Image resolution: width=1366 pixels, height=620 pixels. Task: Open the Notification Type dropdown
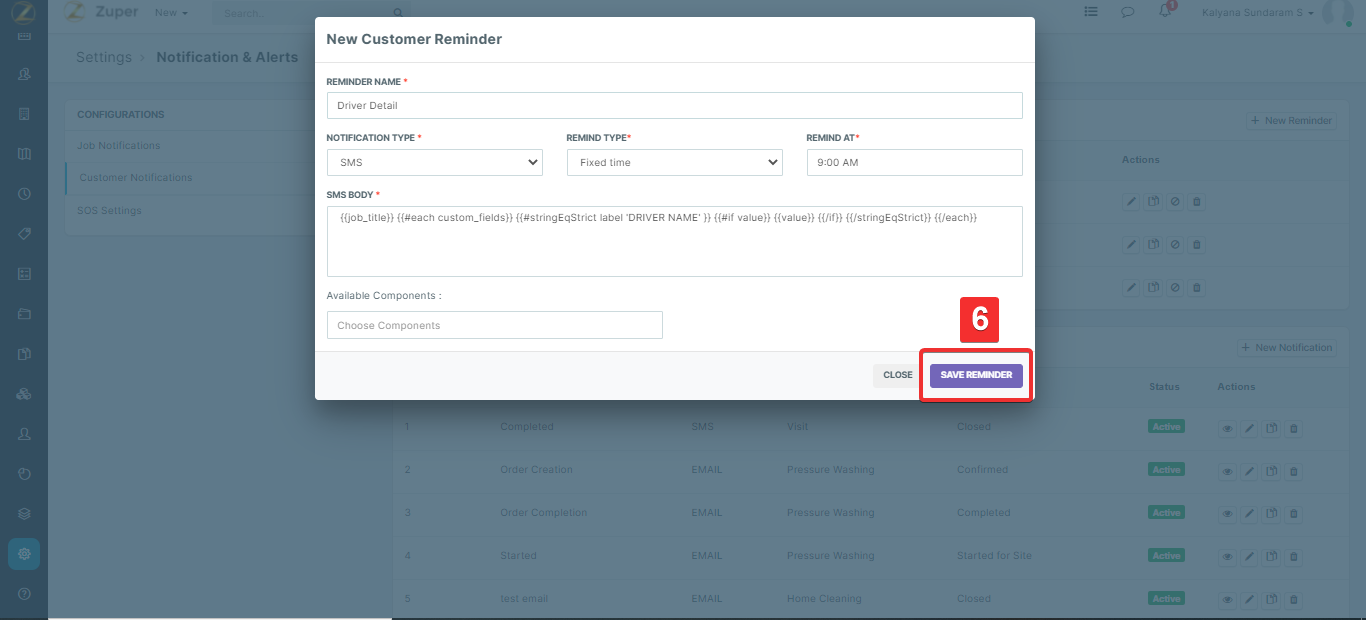434,162
